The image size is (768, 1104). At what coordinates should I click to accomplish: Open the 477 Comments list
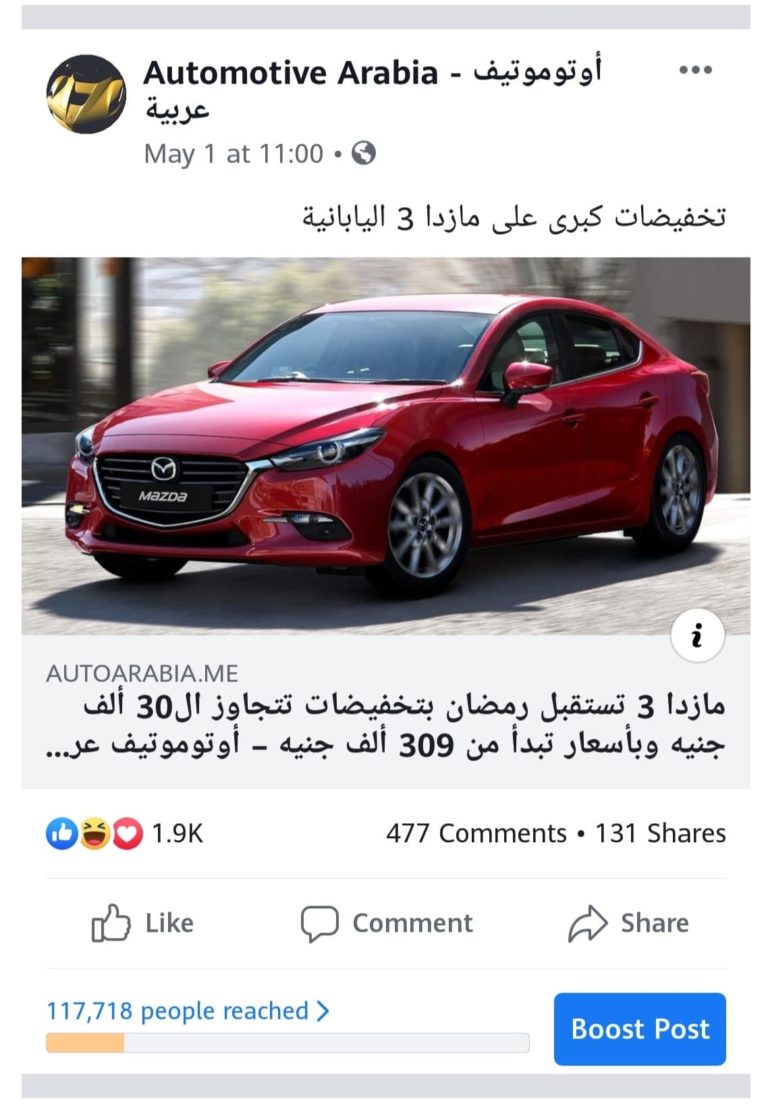coord(476,834)
